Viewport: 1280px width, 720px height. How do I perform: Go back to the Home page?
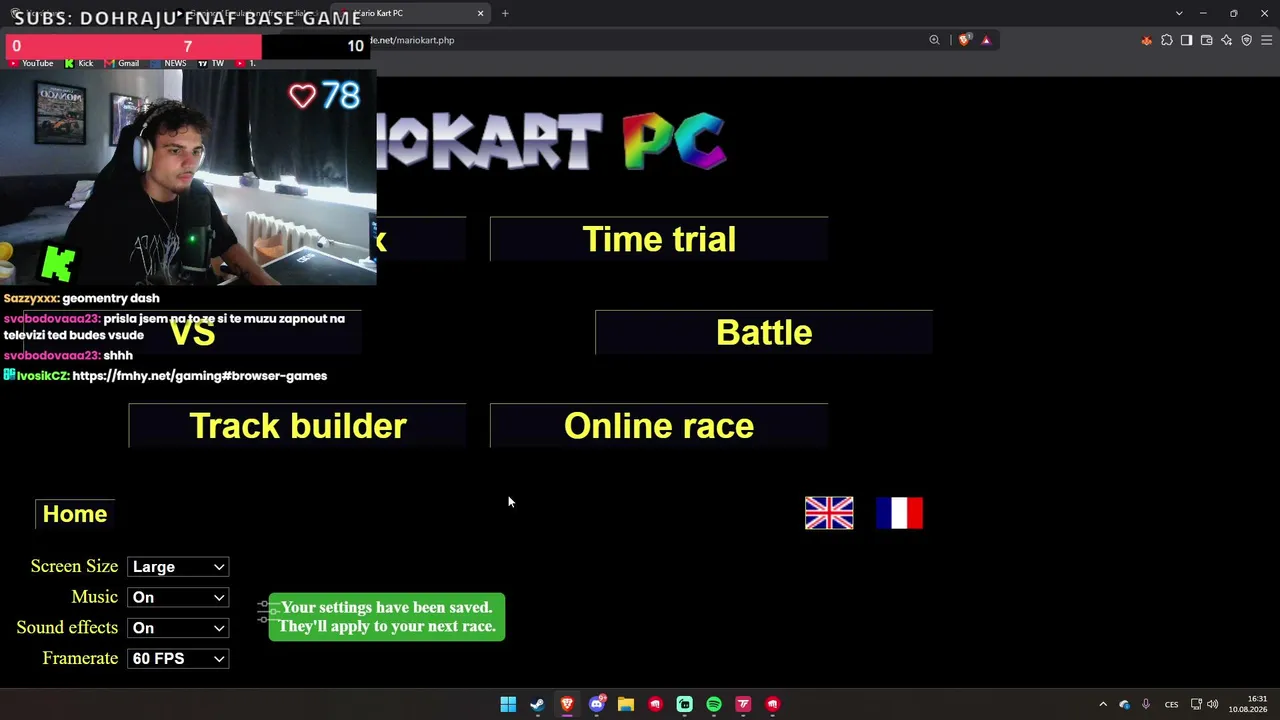coord(75,514)
